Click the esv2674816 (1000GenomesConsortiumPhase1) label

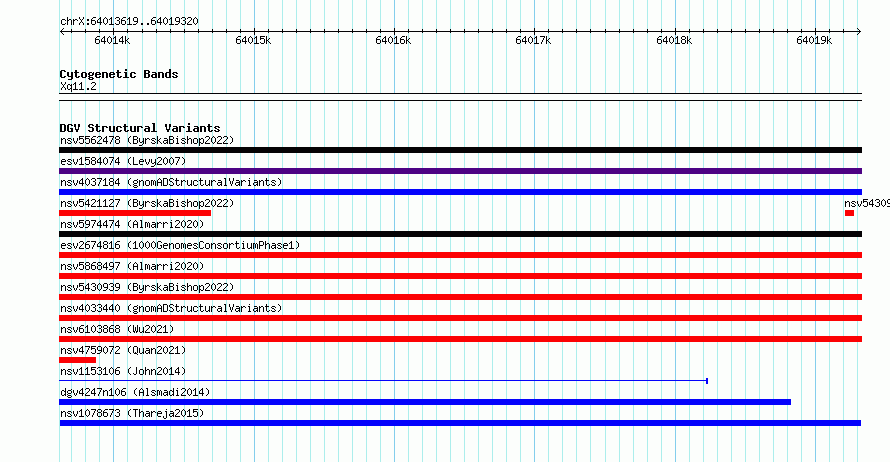(x=180, y=245)
